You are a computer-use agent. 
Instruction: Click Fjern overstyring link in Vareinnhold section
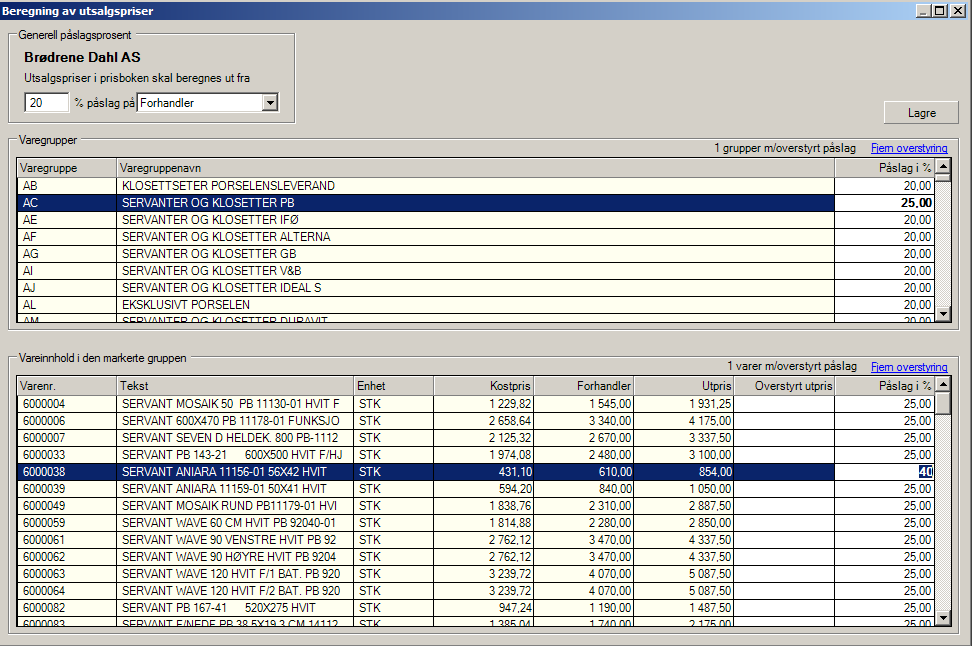(x=909, y=367)
